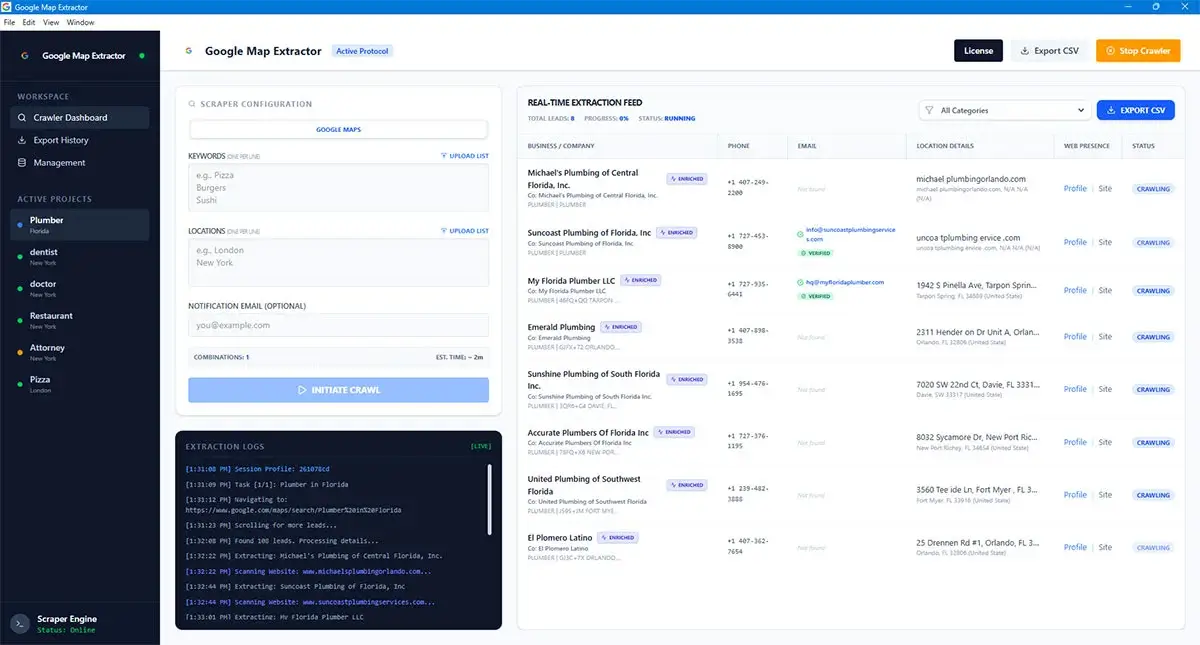Open the Edit menu
The width and height of the screenshot is (1200, 645).
click(29, 22)
